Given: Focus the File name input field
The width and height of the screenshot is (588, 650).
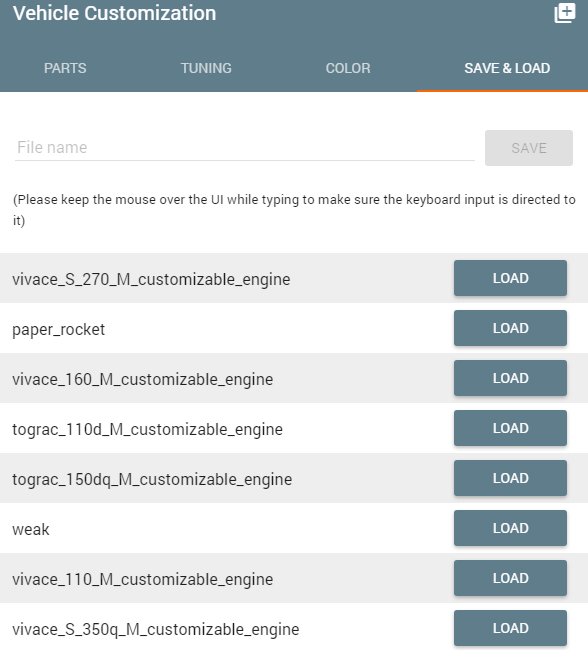Looking at the screenshot, I should click(x=245, y=148).
